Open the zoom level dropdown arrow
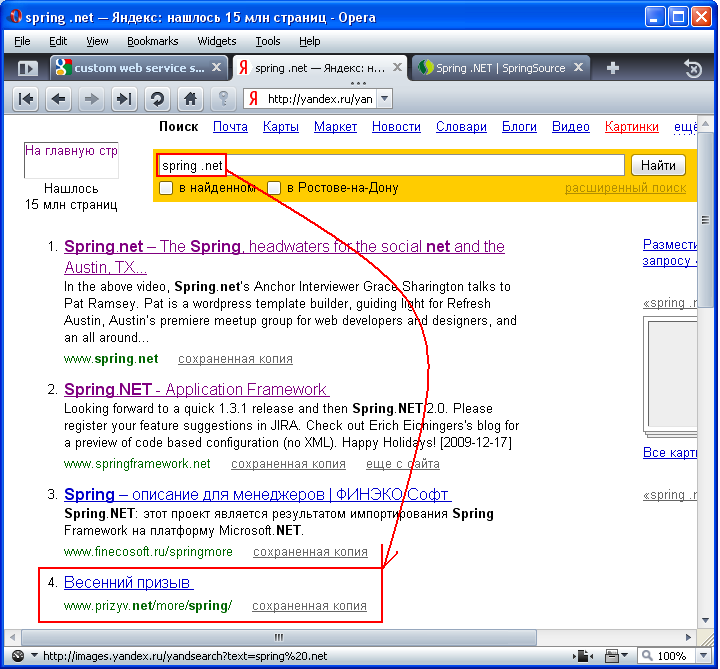The image size is (720, 669). 703,656
